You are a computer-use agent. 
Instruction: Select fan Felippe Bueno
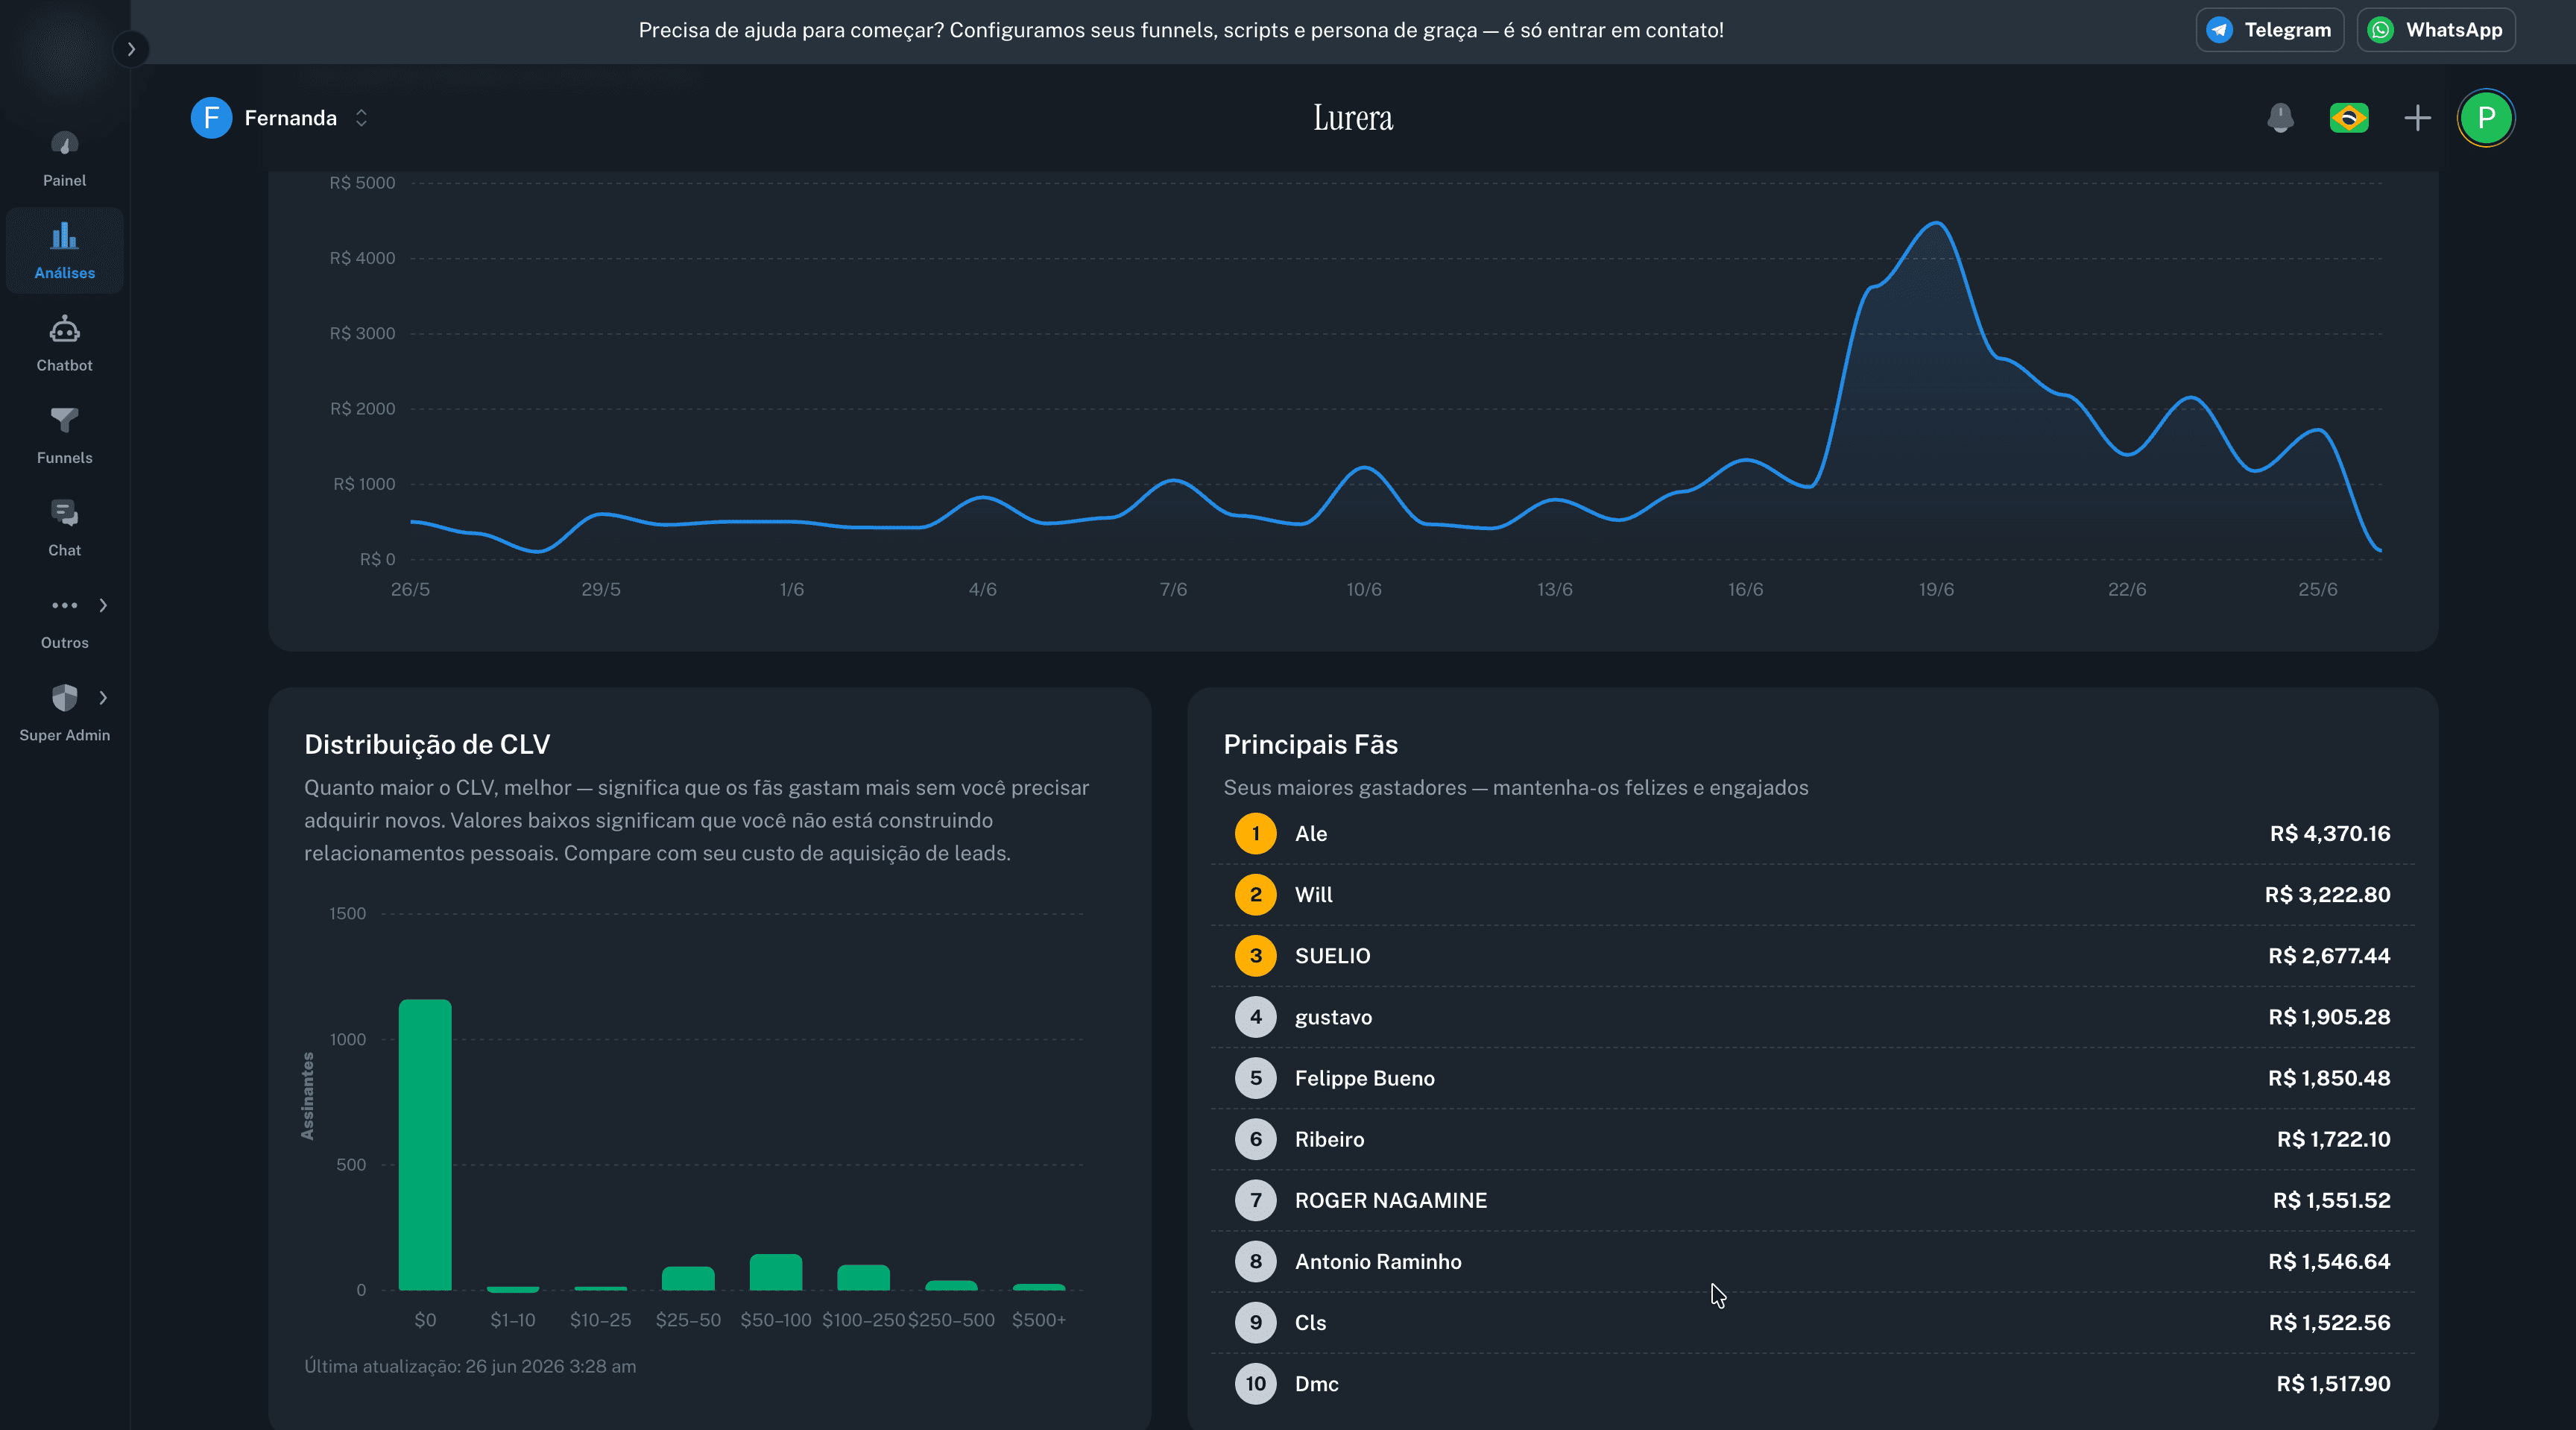tap(1812, 1078)
